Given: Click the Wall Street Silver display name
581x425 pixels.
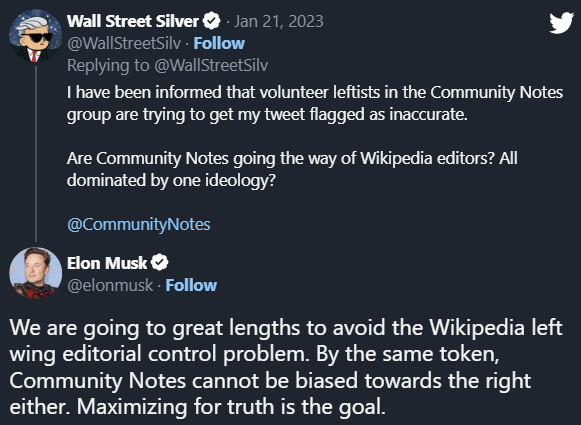Looking at the screenshot, I should point(133,21).
